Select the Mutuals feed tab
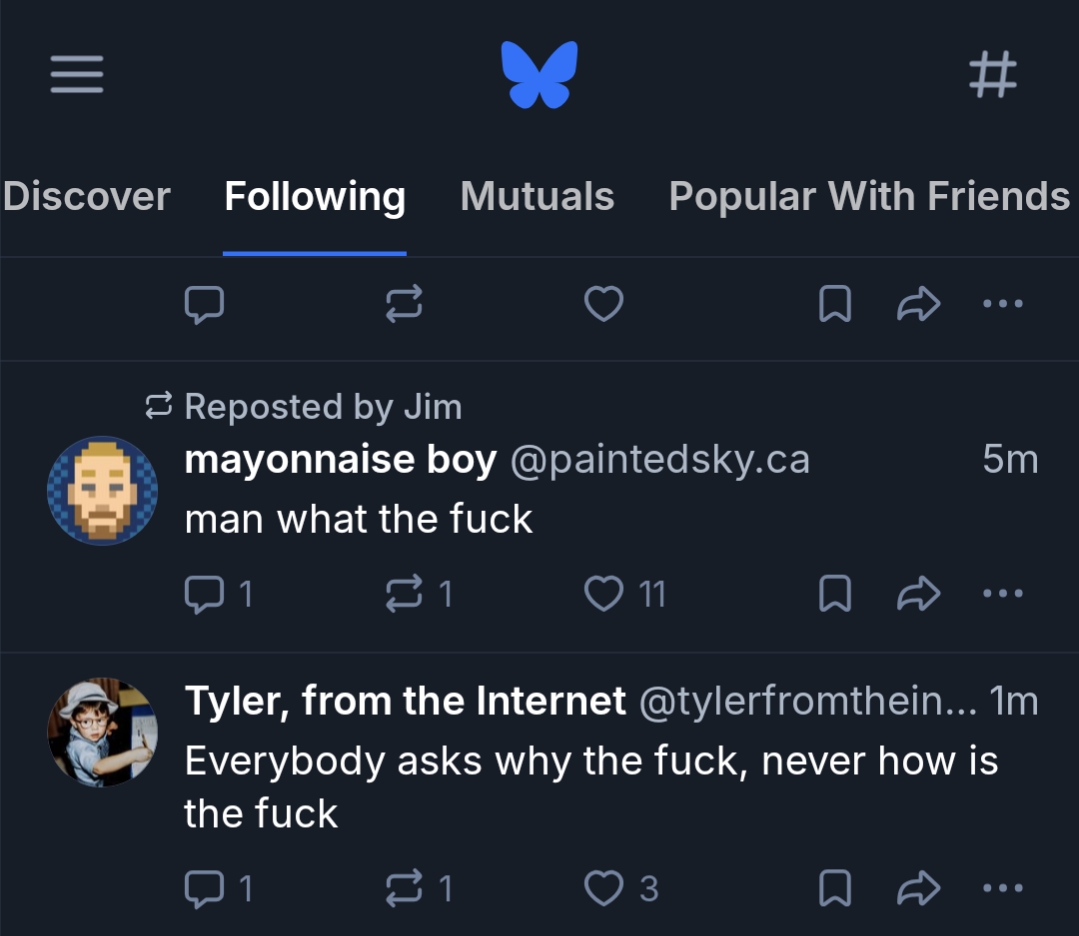The width and height of the screenshot is (1079, 936). [537, 197]
